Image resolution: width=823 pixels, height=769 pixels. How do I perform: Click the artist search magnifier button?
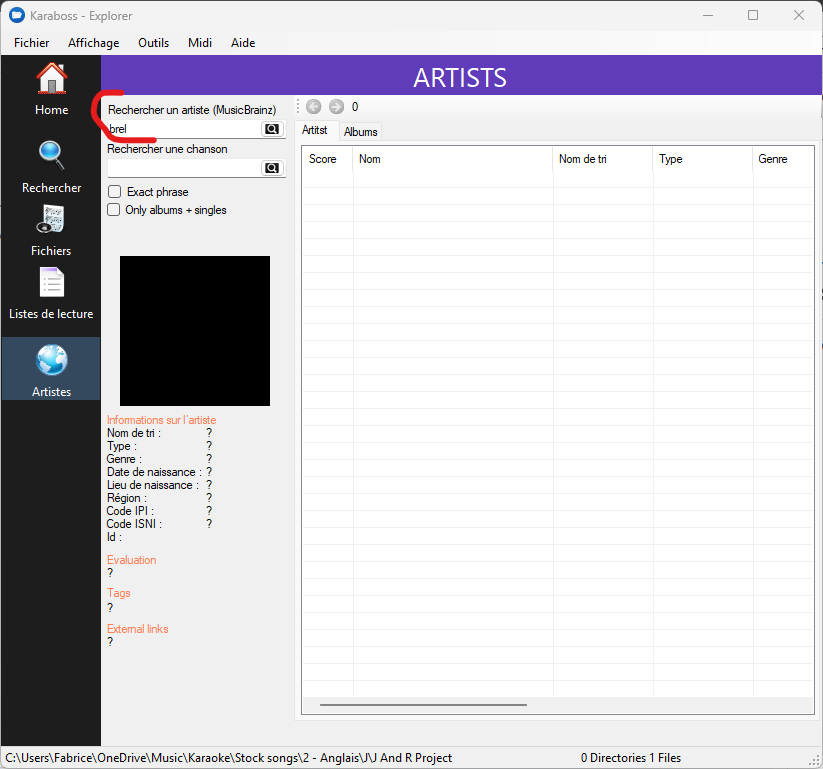click(x=271, y=129)
